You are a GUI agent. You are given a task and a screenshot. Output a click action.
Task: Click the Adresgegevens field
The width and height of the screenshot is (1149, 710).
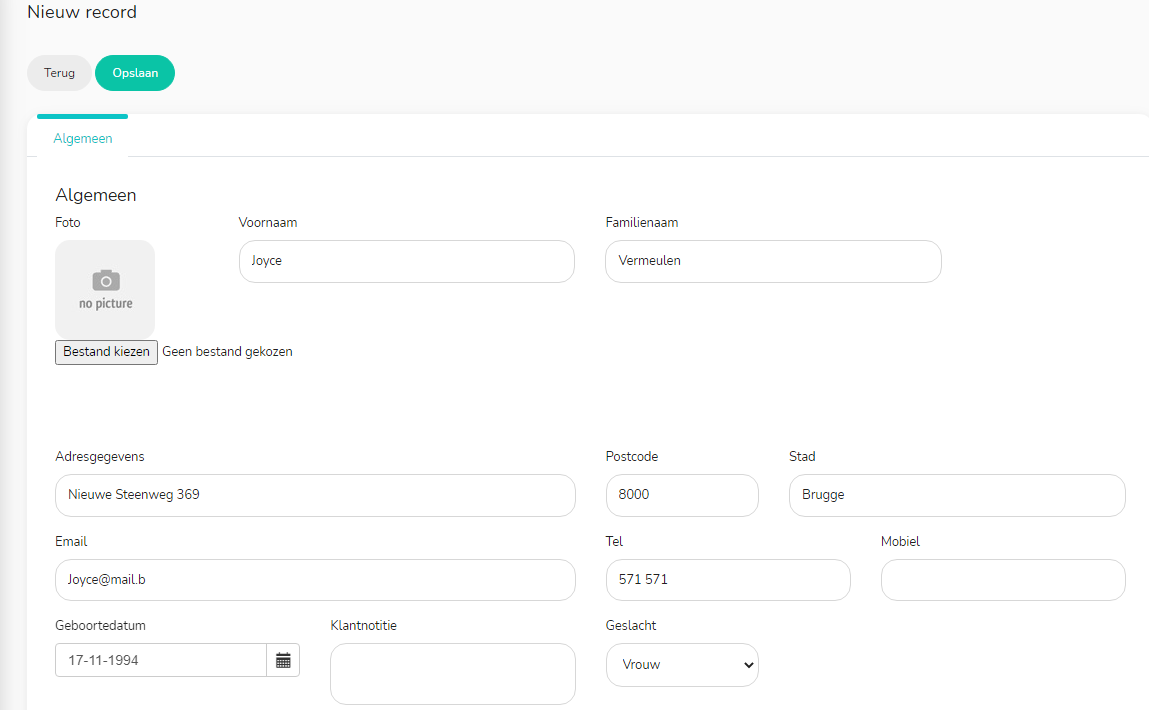point(315,495)
